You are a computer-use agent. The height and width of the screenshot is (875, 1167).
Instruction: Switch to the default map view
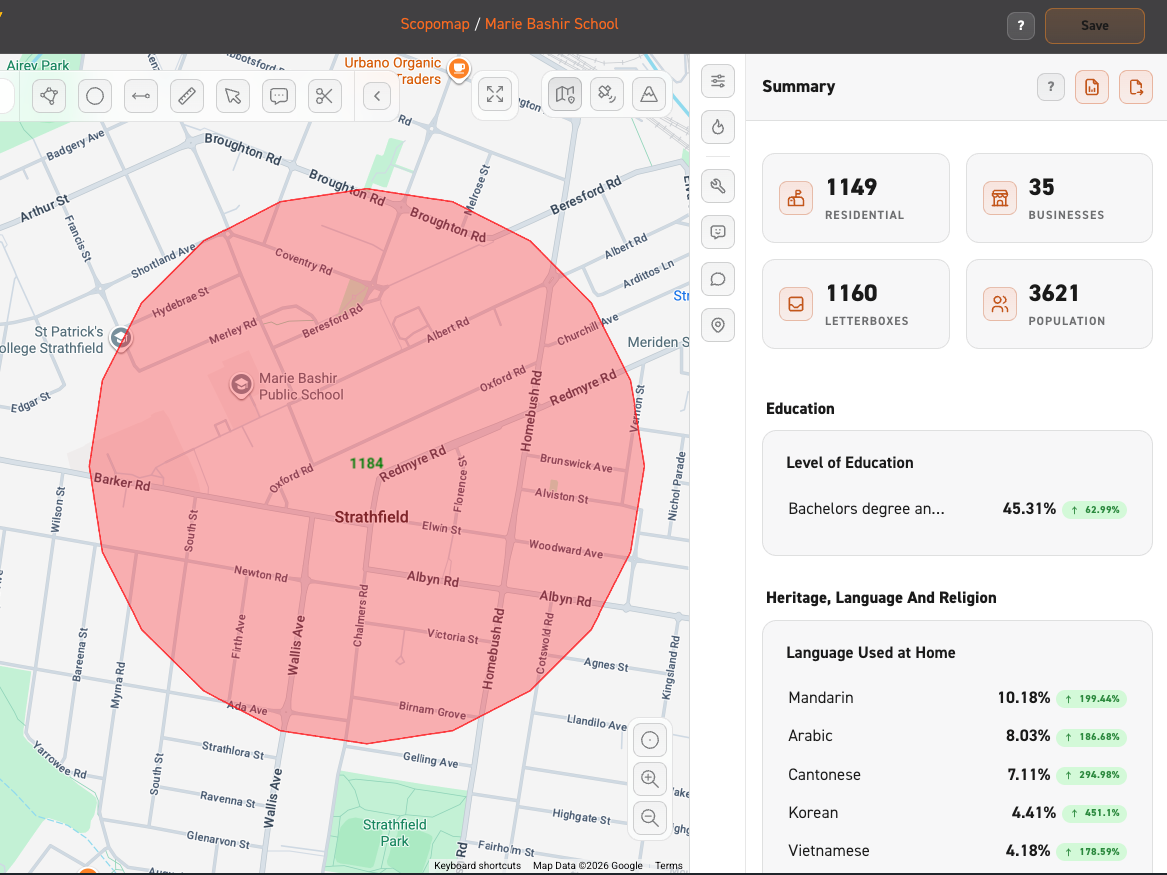tap(566, 94)
